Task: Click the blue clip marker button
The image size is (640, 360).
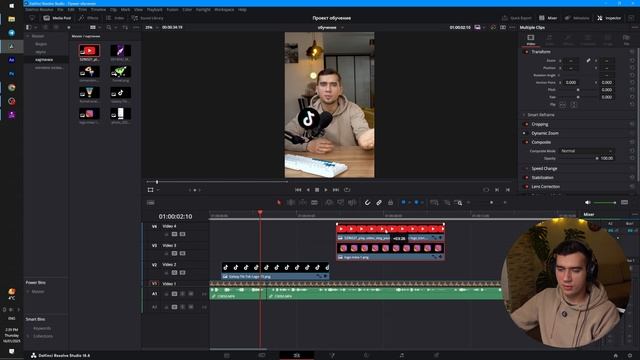Action: coord(416,202)
